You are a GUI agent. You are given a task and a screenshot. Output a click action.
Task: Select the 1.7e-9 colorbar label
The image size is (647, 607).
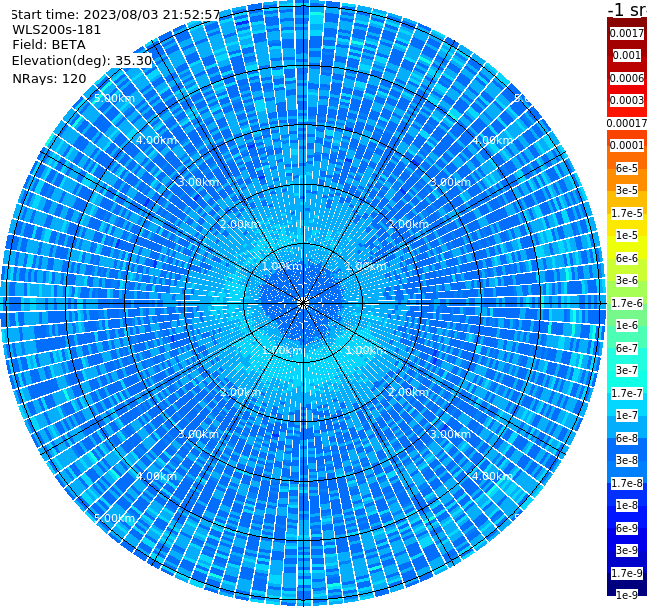point(627,573)
